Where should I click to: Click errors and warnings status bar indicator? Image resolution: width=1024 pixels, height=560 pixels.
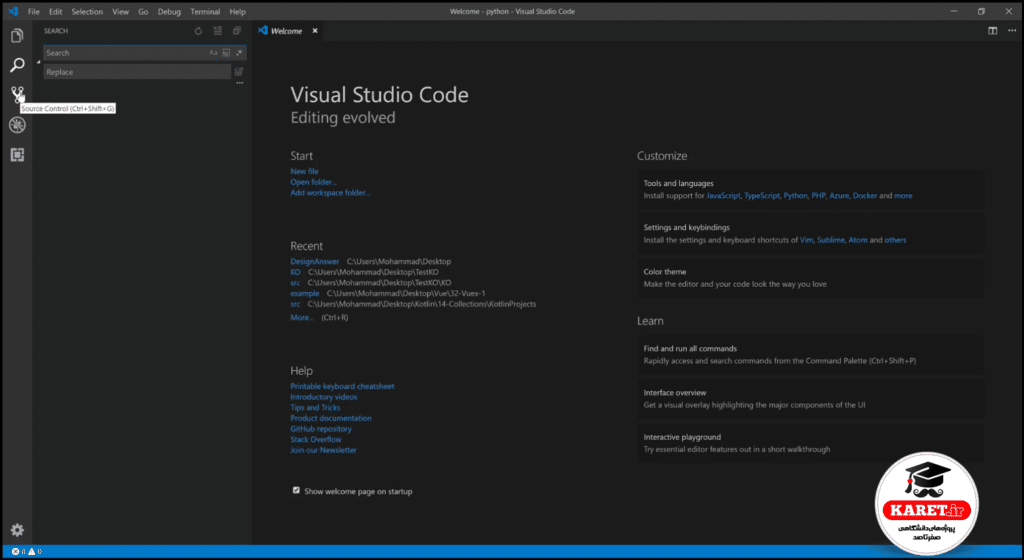pyautogui.click(x=27, y=552)
